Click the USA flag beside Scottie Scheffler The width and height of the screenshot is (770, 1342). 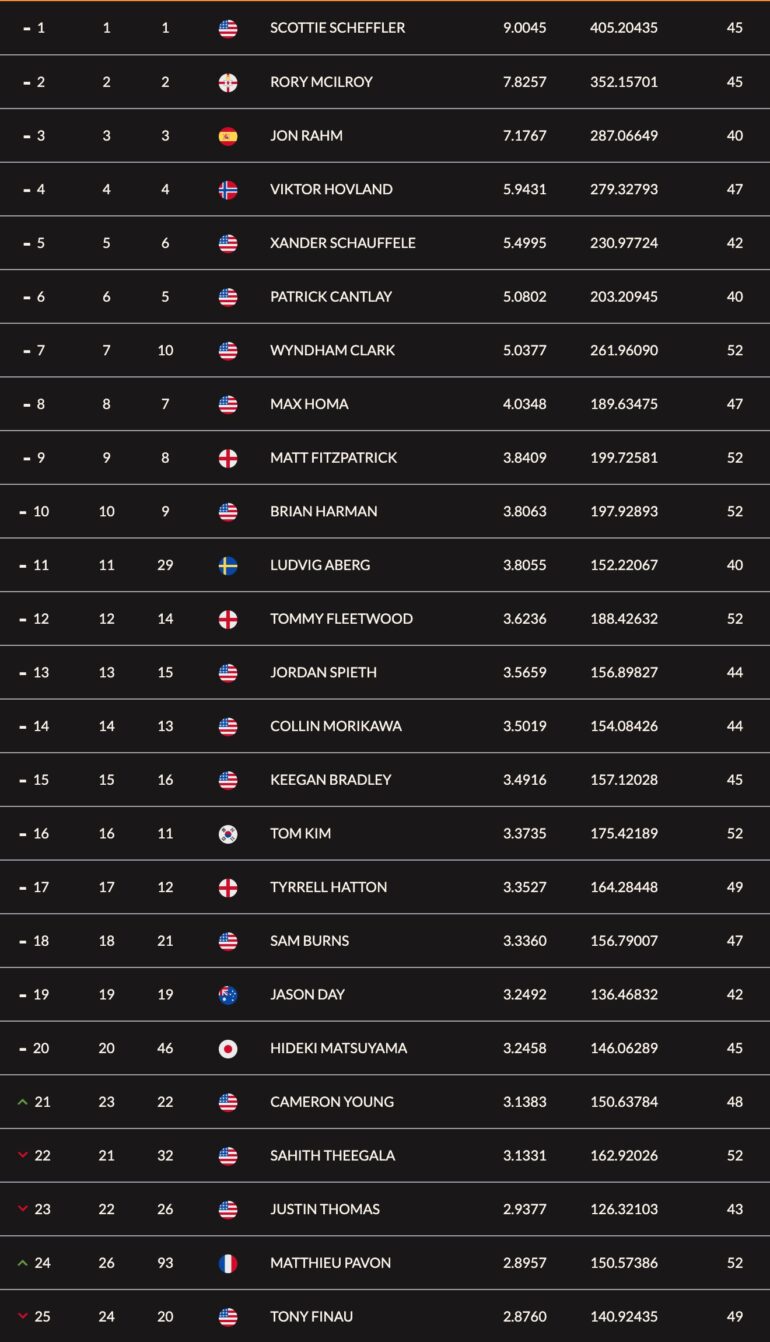coord(228,28)
